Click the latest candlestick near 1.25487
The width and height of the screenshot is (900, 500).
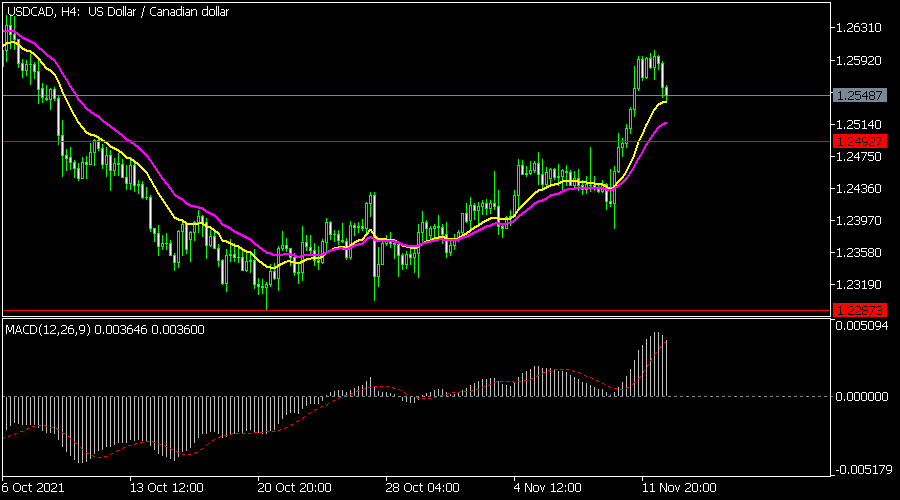[666, 94]
